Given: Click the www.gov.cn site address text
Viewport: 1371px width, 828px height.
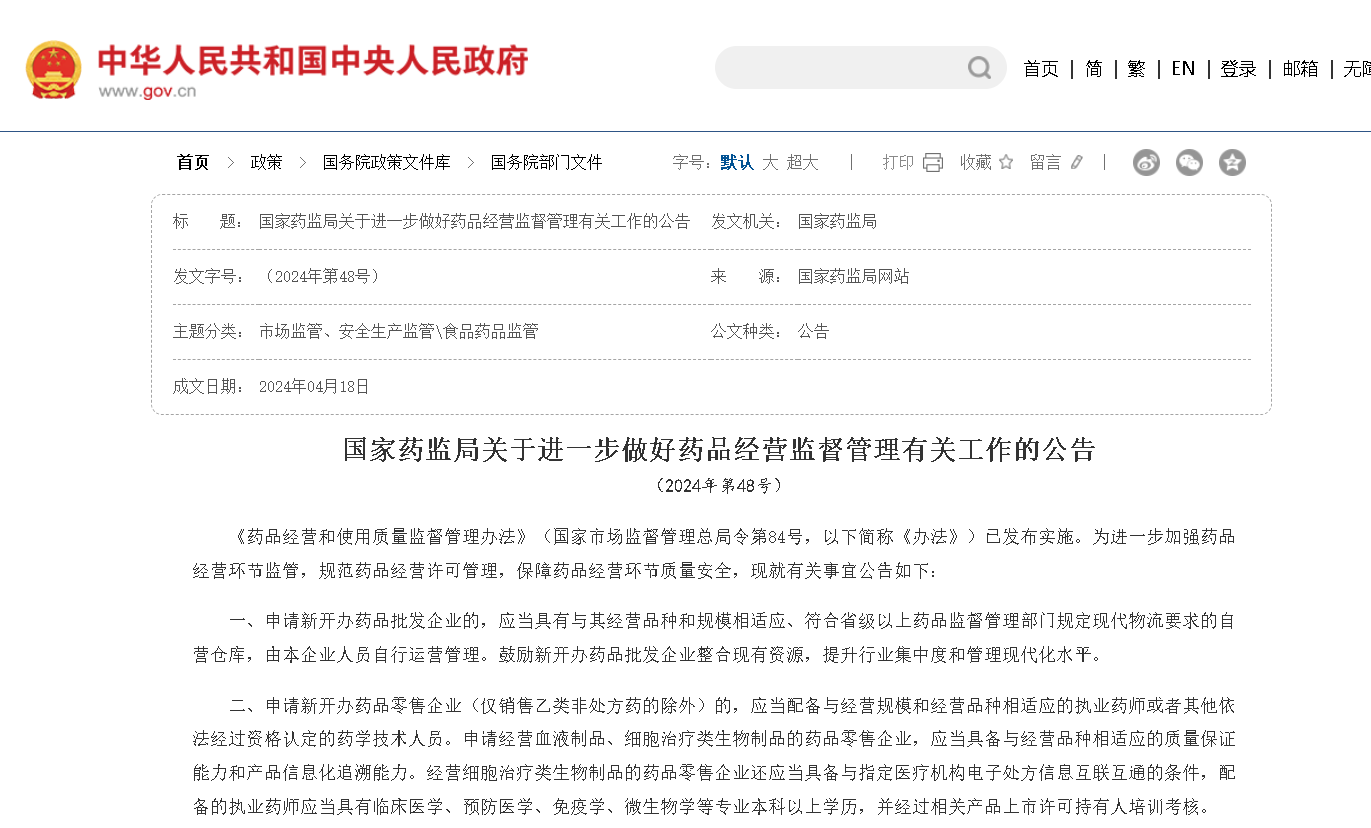Looking at the screenshot, I should tap(147, 92).
